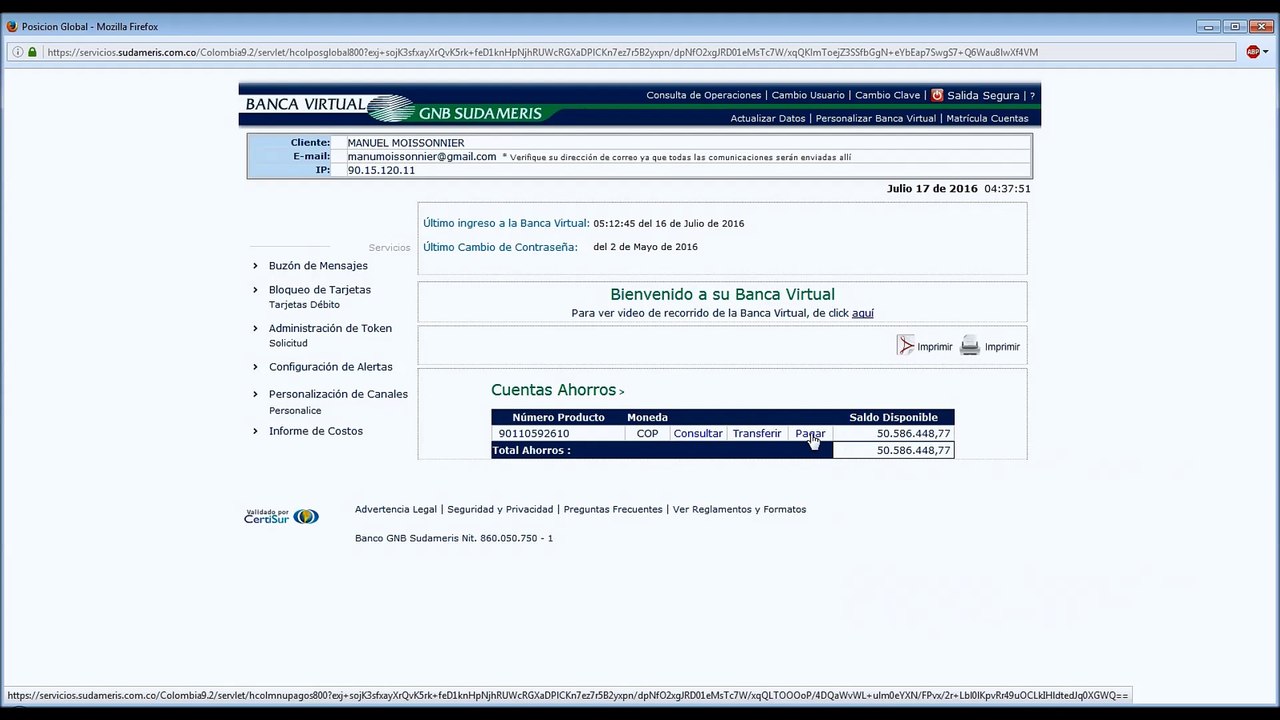Open Actualizar Datos menu item
The height and width of the screenshot is (720, 1280).
point(767,118)
